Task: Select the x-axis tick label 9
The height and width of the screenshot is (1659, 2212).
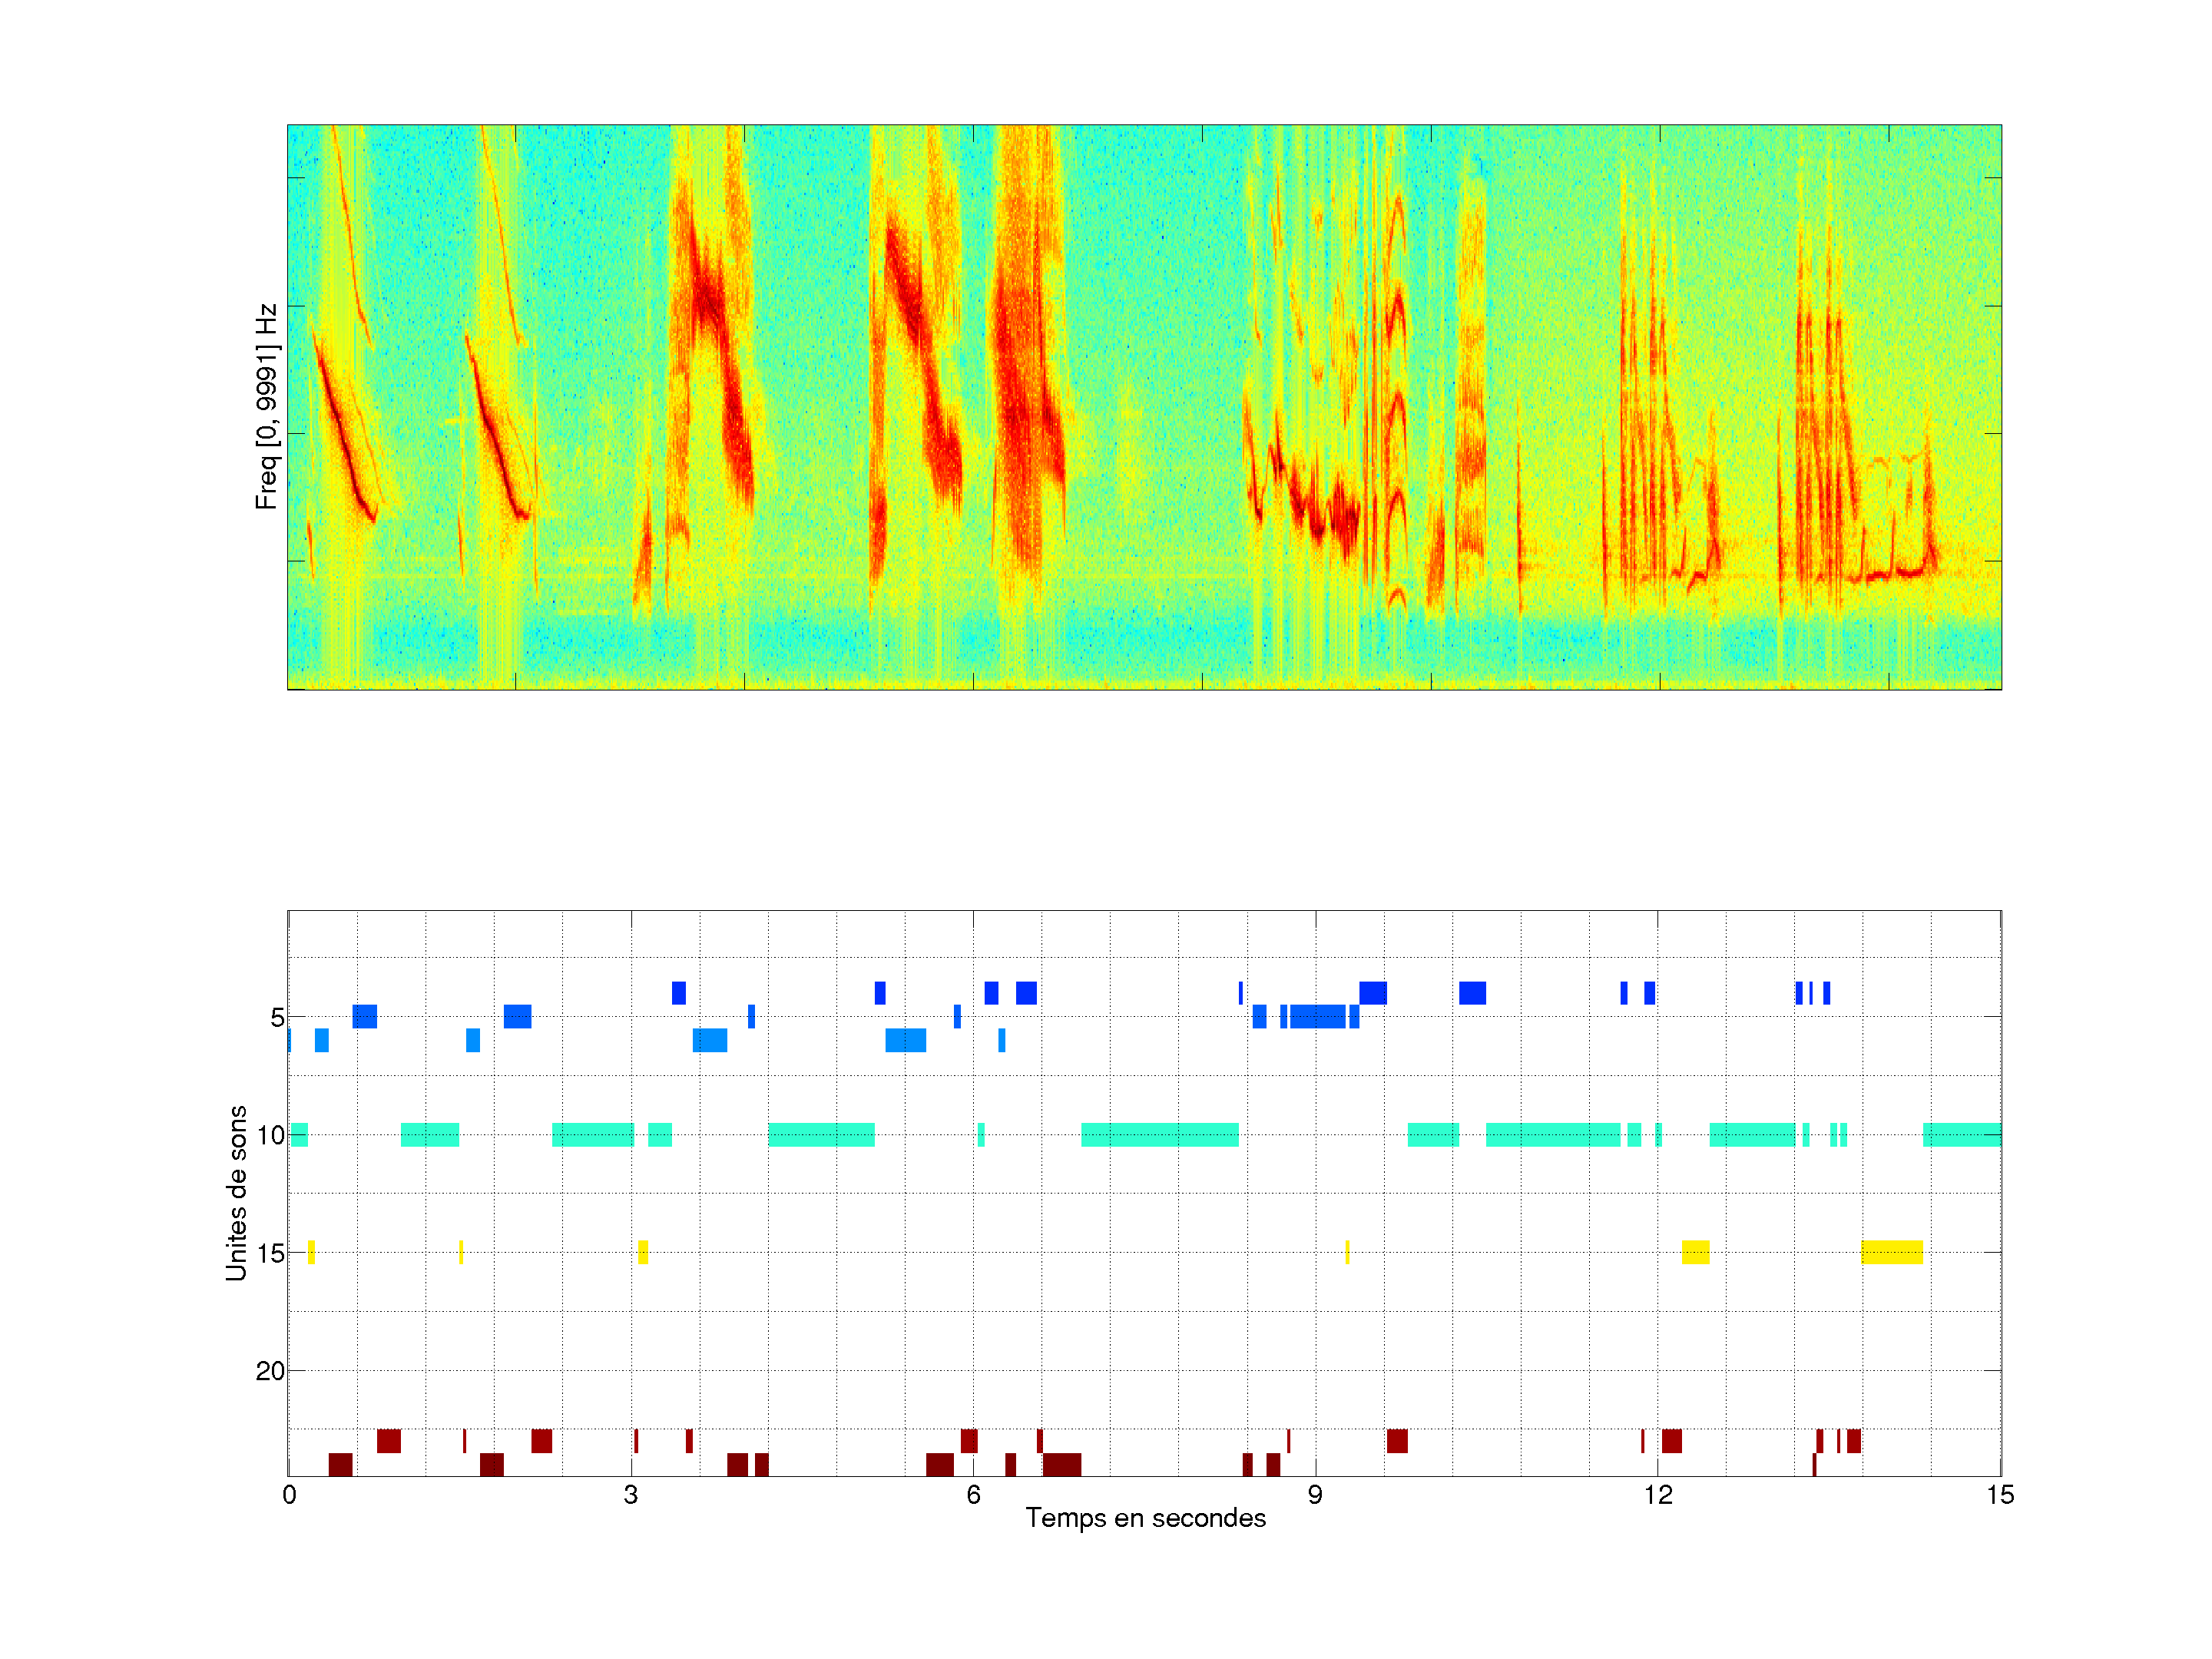Action: pyautogui.click(x=1315, y=1495)
